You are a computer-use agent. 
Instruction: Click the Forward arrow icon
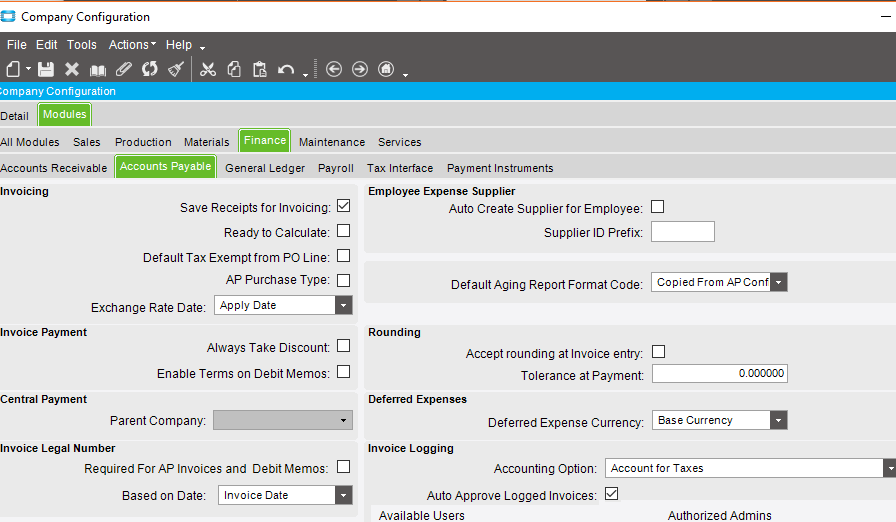pyautogui.click(x=360, y=69)
